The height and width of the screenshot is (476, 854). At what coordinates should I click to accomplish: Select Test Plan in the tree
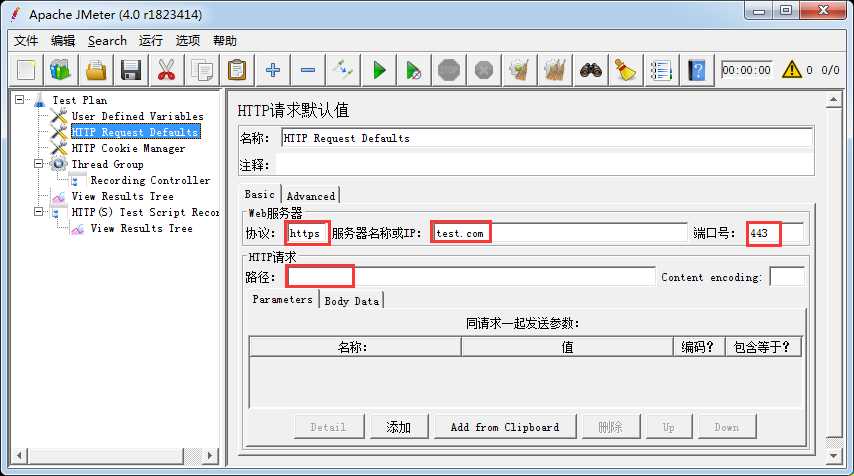pos(80,100)
